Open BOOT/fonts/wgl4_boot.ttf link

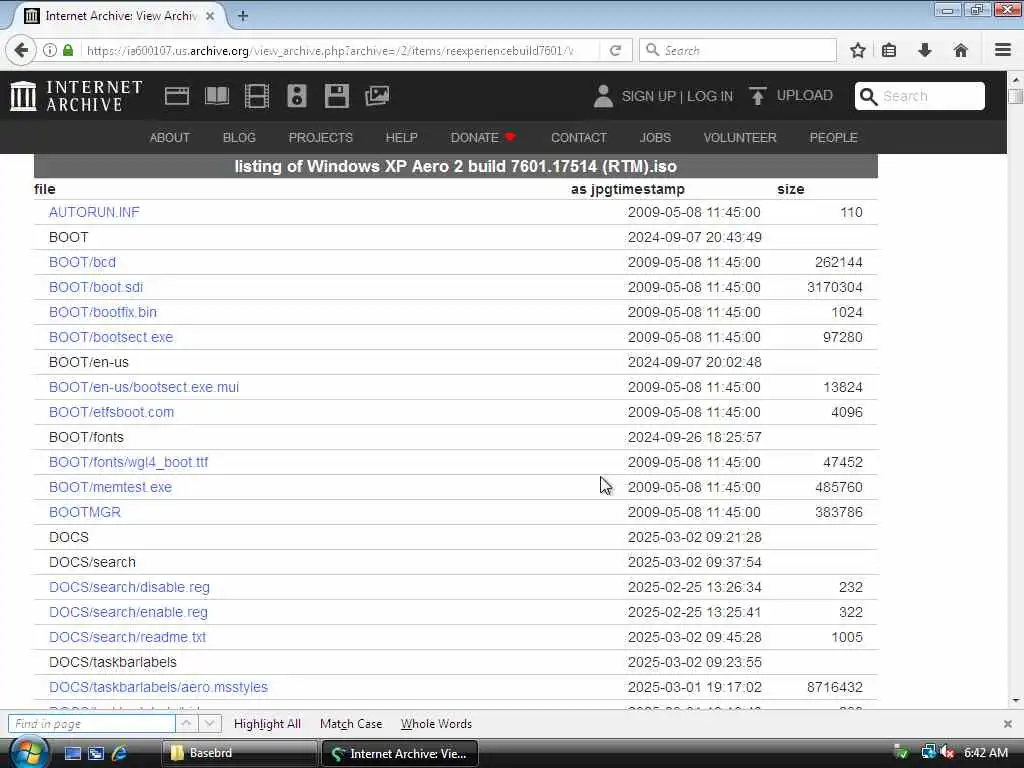click(128, 462)
